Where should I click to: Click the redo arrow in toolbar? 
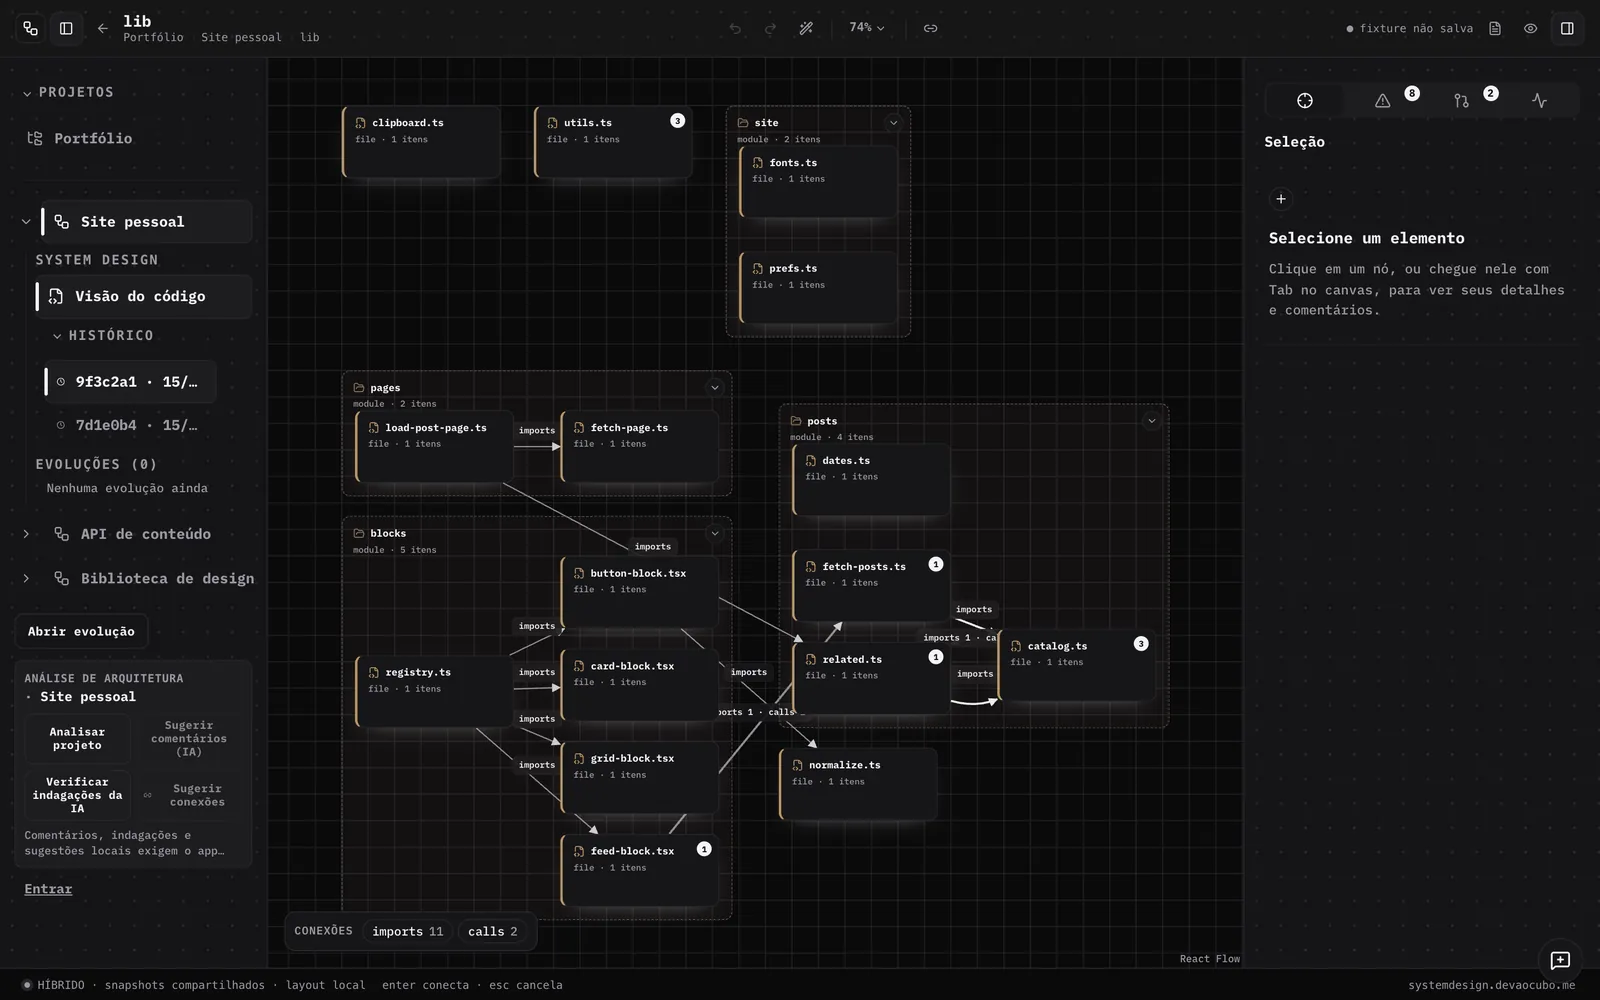(770, 28)
